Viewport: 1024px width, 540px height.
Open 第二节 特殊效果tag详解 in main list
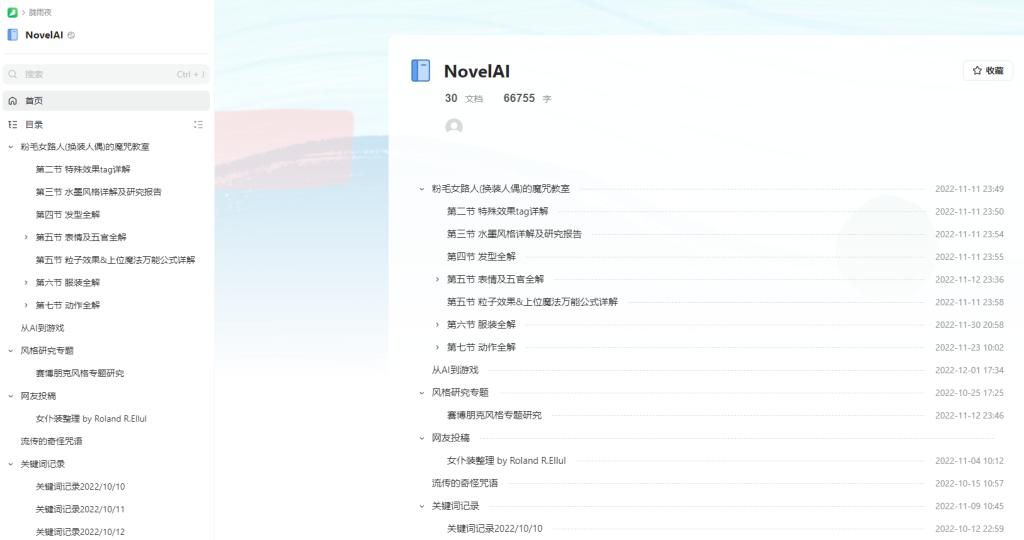(x=498, y=212)
